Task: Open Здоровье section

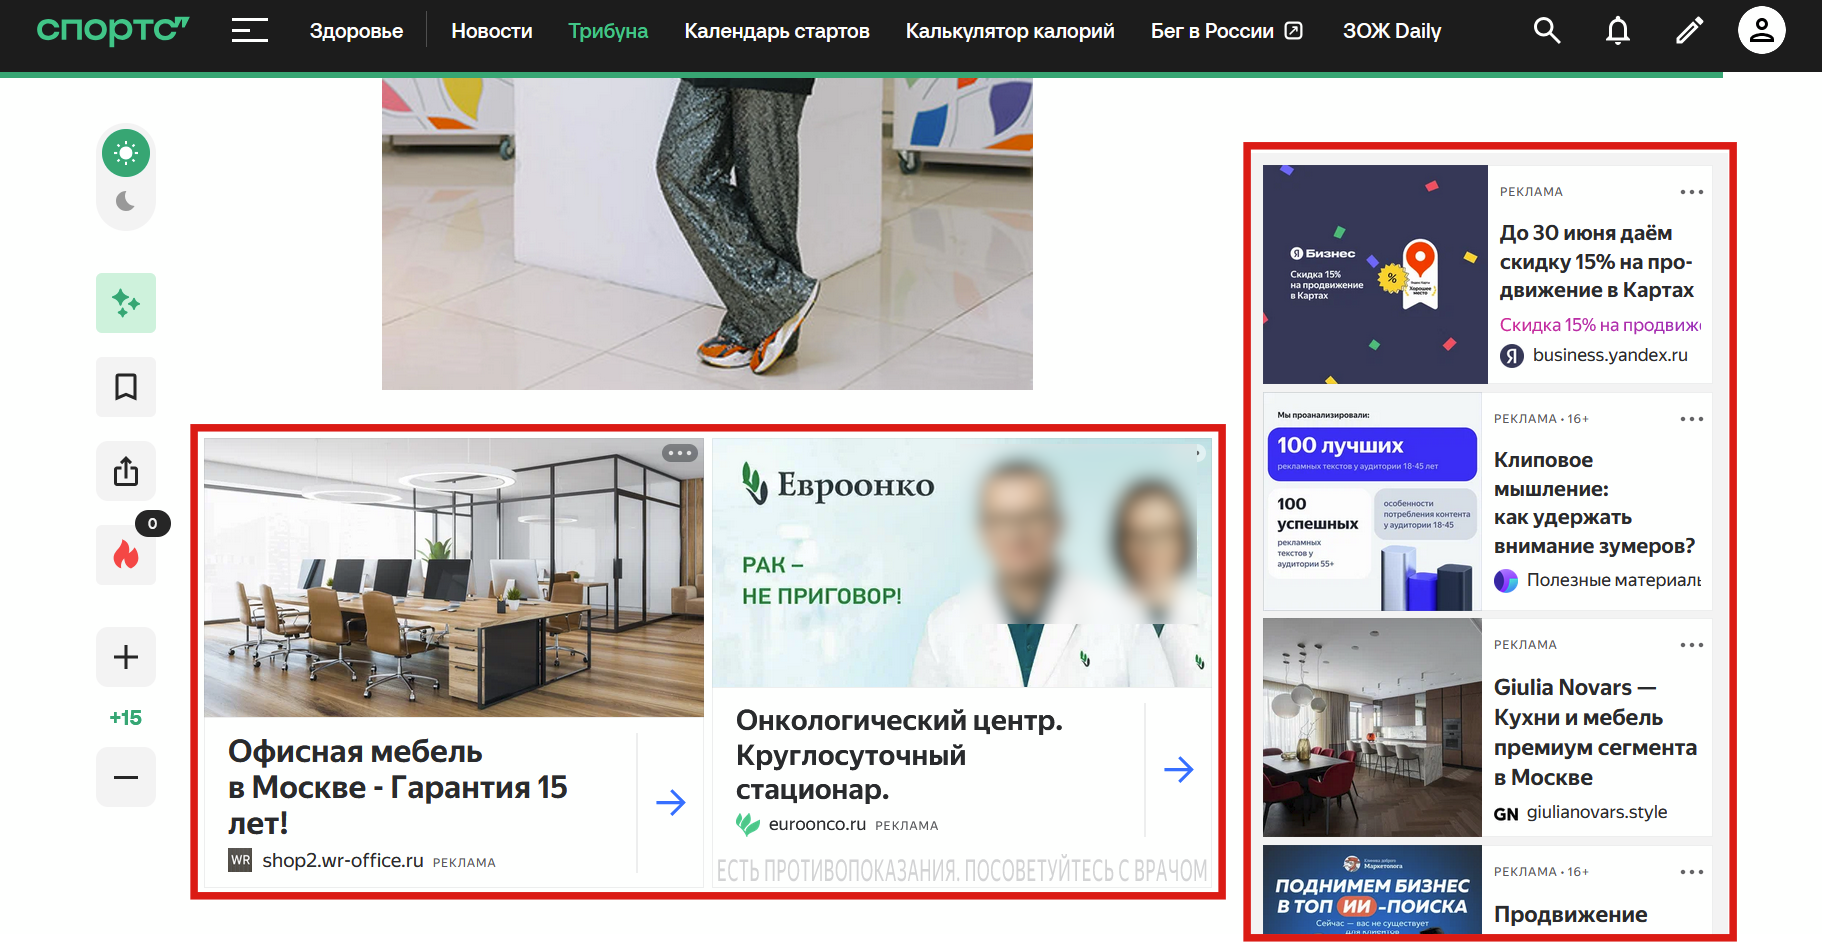Action: tap(356, 30)
